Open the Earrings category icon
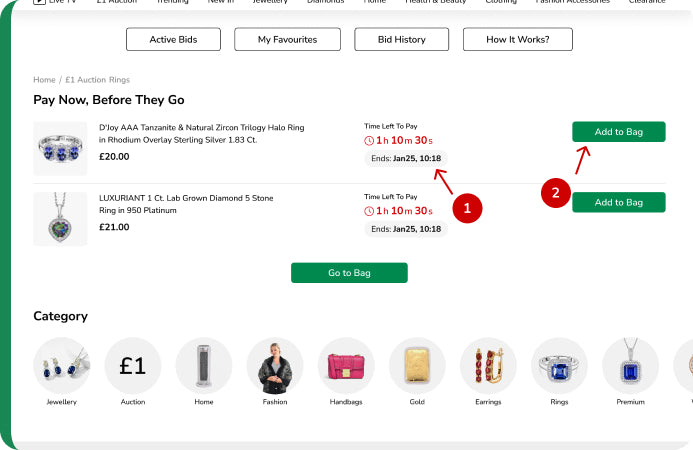The image size is (693, 450). tap(488, 366)
